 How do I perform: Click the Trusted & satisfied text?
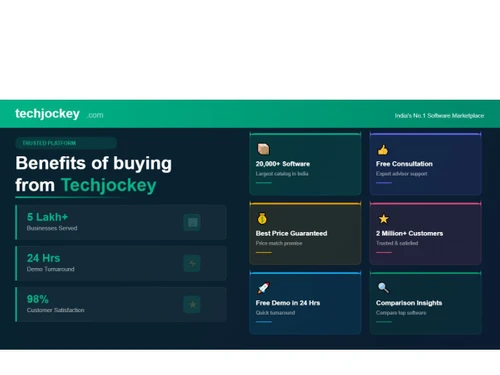point(397,243)
